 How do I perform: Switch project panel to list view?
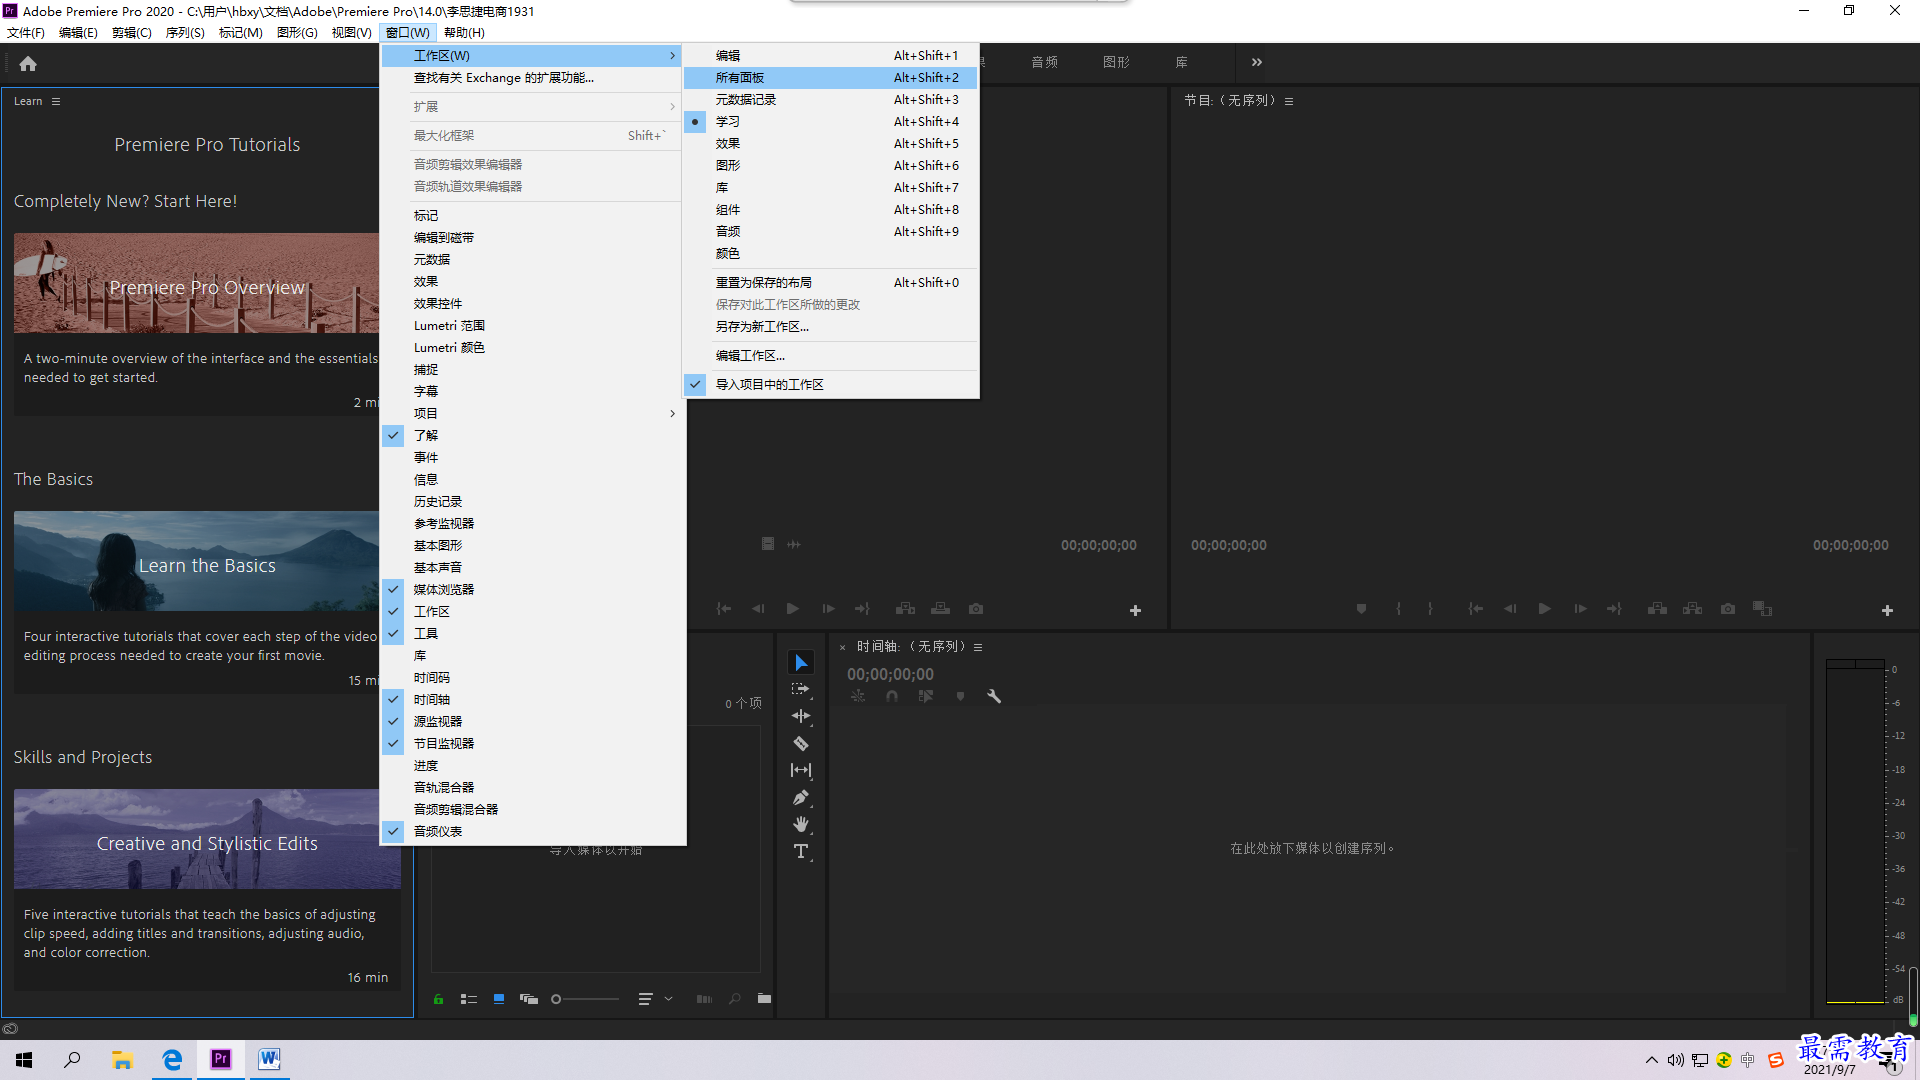[x=468, y=998]
